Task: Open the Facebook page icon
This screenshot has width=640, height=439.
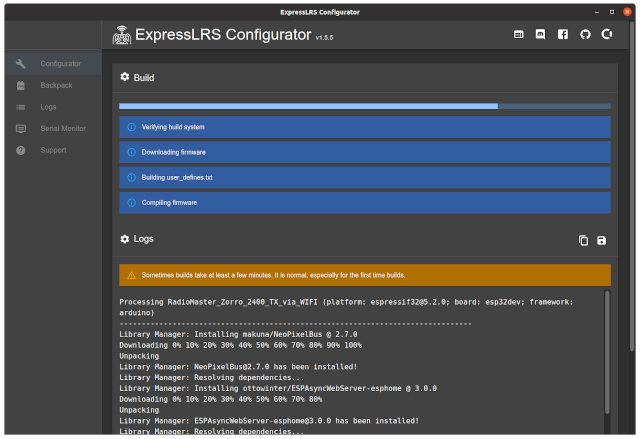Action: (563, 34)
